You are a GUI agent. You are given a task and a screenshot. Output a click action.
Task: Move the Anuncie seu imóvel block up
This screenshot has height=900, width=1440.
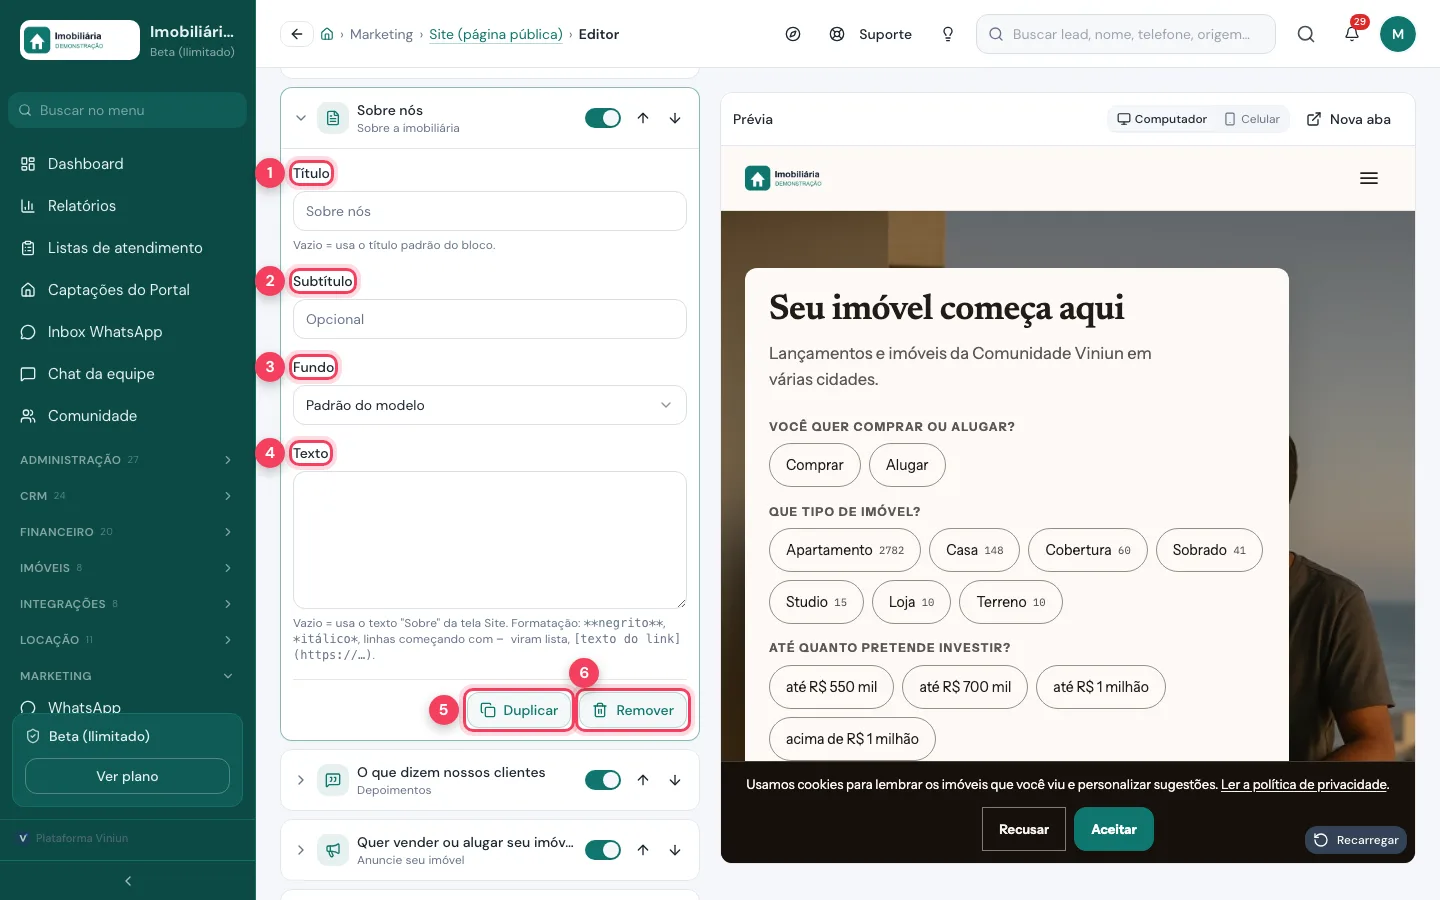pos(643,850)
